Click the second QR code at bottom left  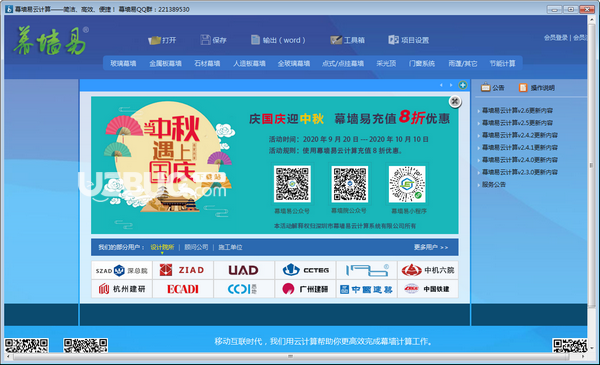[x=85, y=345]
